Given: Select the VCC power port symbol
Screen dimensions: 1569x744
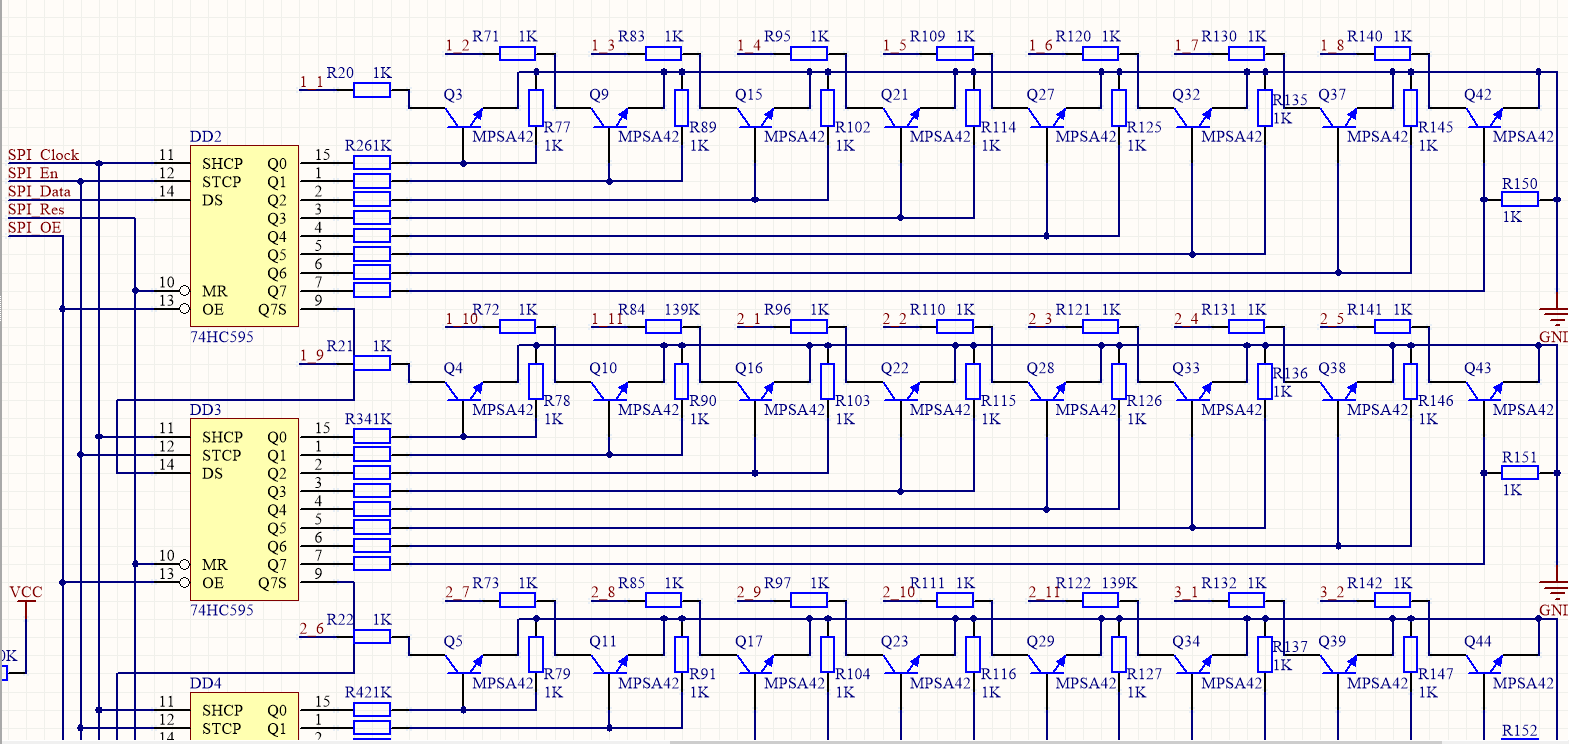Looking at the screenshot, I should [26, 602].
